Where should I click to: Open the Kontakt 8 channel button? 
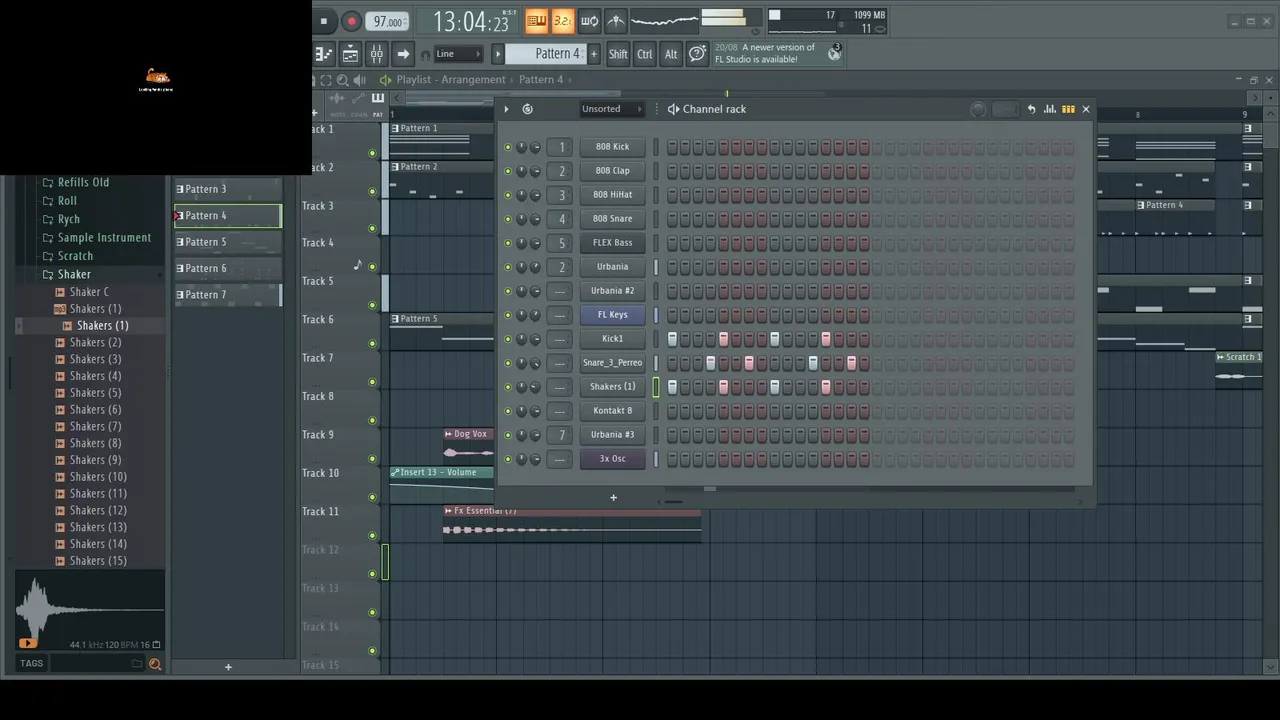point(613,411)
